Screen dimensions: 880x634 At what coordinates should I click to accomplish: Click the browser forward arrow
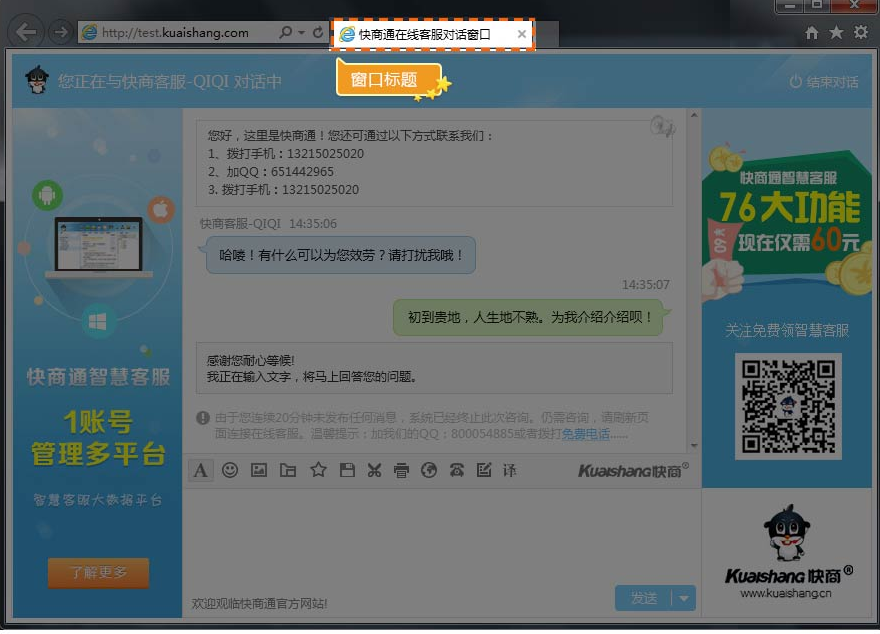pyautogui.click(x=61, y=32)
